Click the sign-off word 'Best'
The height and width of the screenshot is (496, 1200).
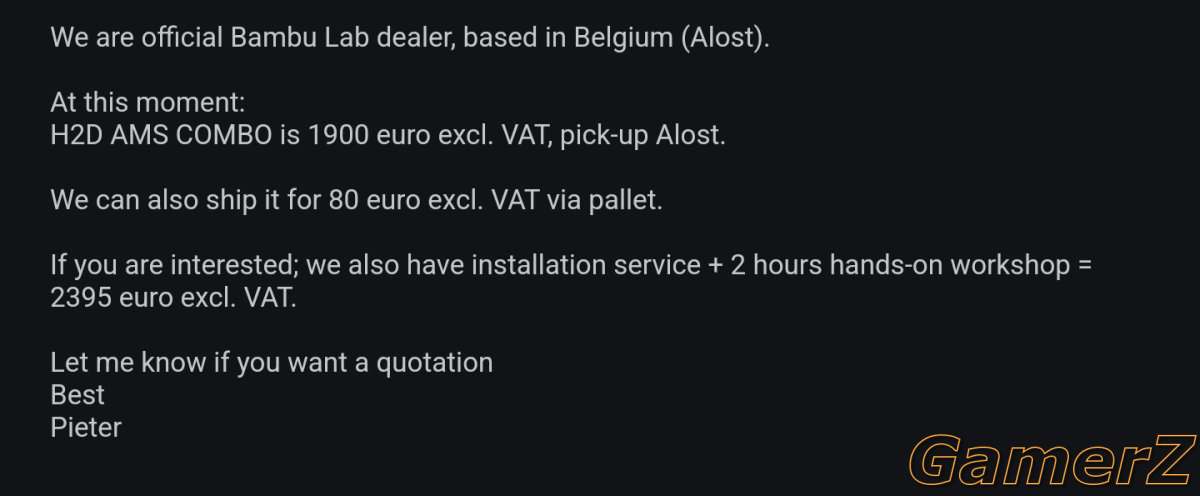[77, 394]
